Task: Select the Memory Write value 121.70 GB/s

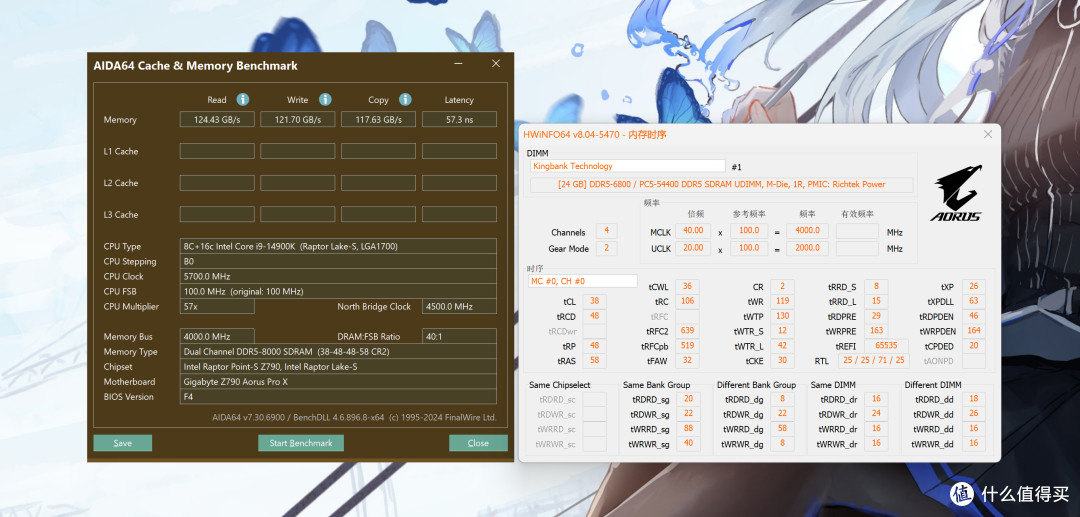Action: pos(298,120)
